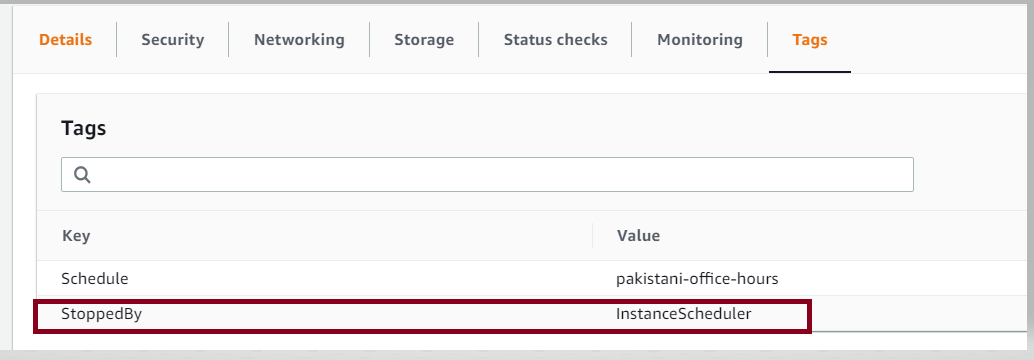This screenshot has width=1034, height=360.
Task: Click the InstanceScheduler tag value
Action: click(x=684, y=315)
